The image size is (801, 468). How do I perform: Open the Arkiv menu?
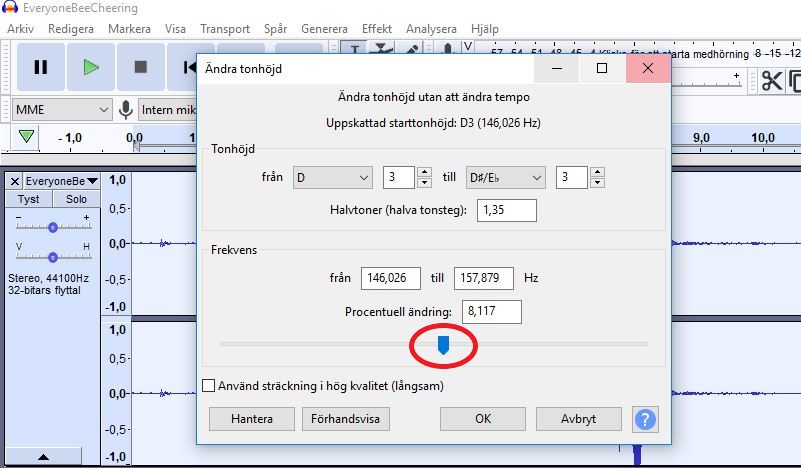(x=20, y=29)
